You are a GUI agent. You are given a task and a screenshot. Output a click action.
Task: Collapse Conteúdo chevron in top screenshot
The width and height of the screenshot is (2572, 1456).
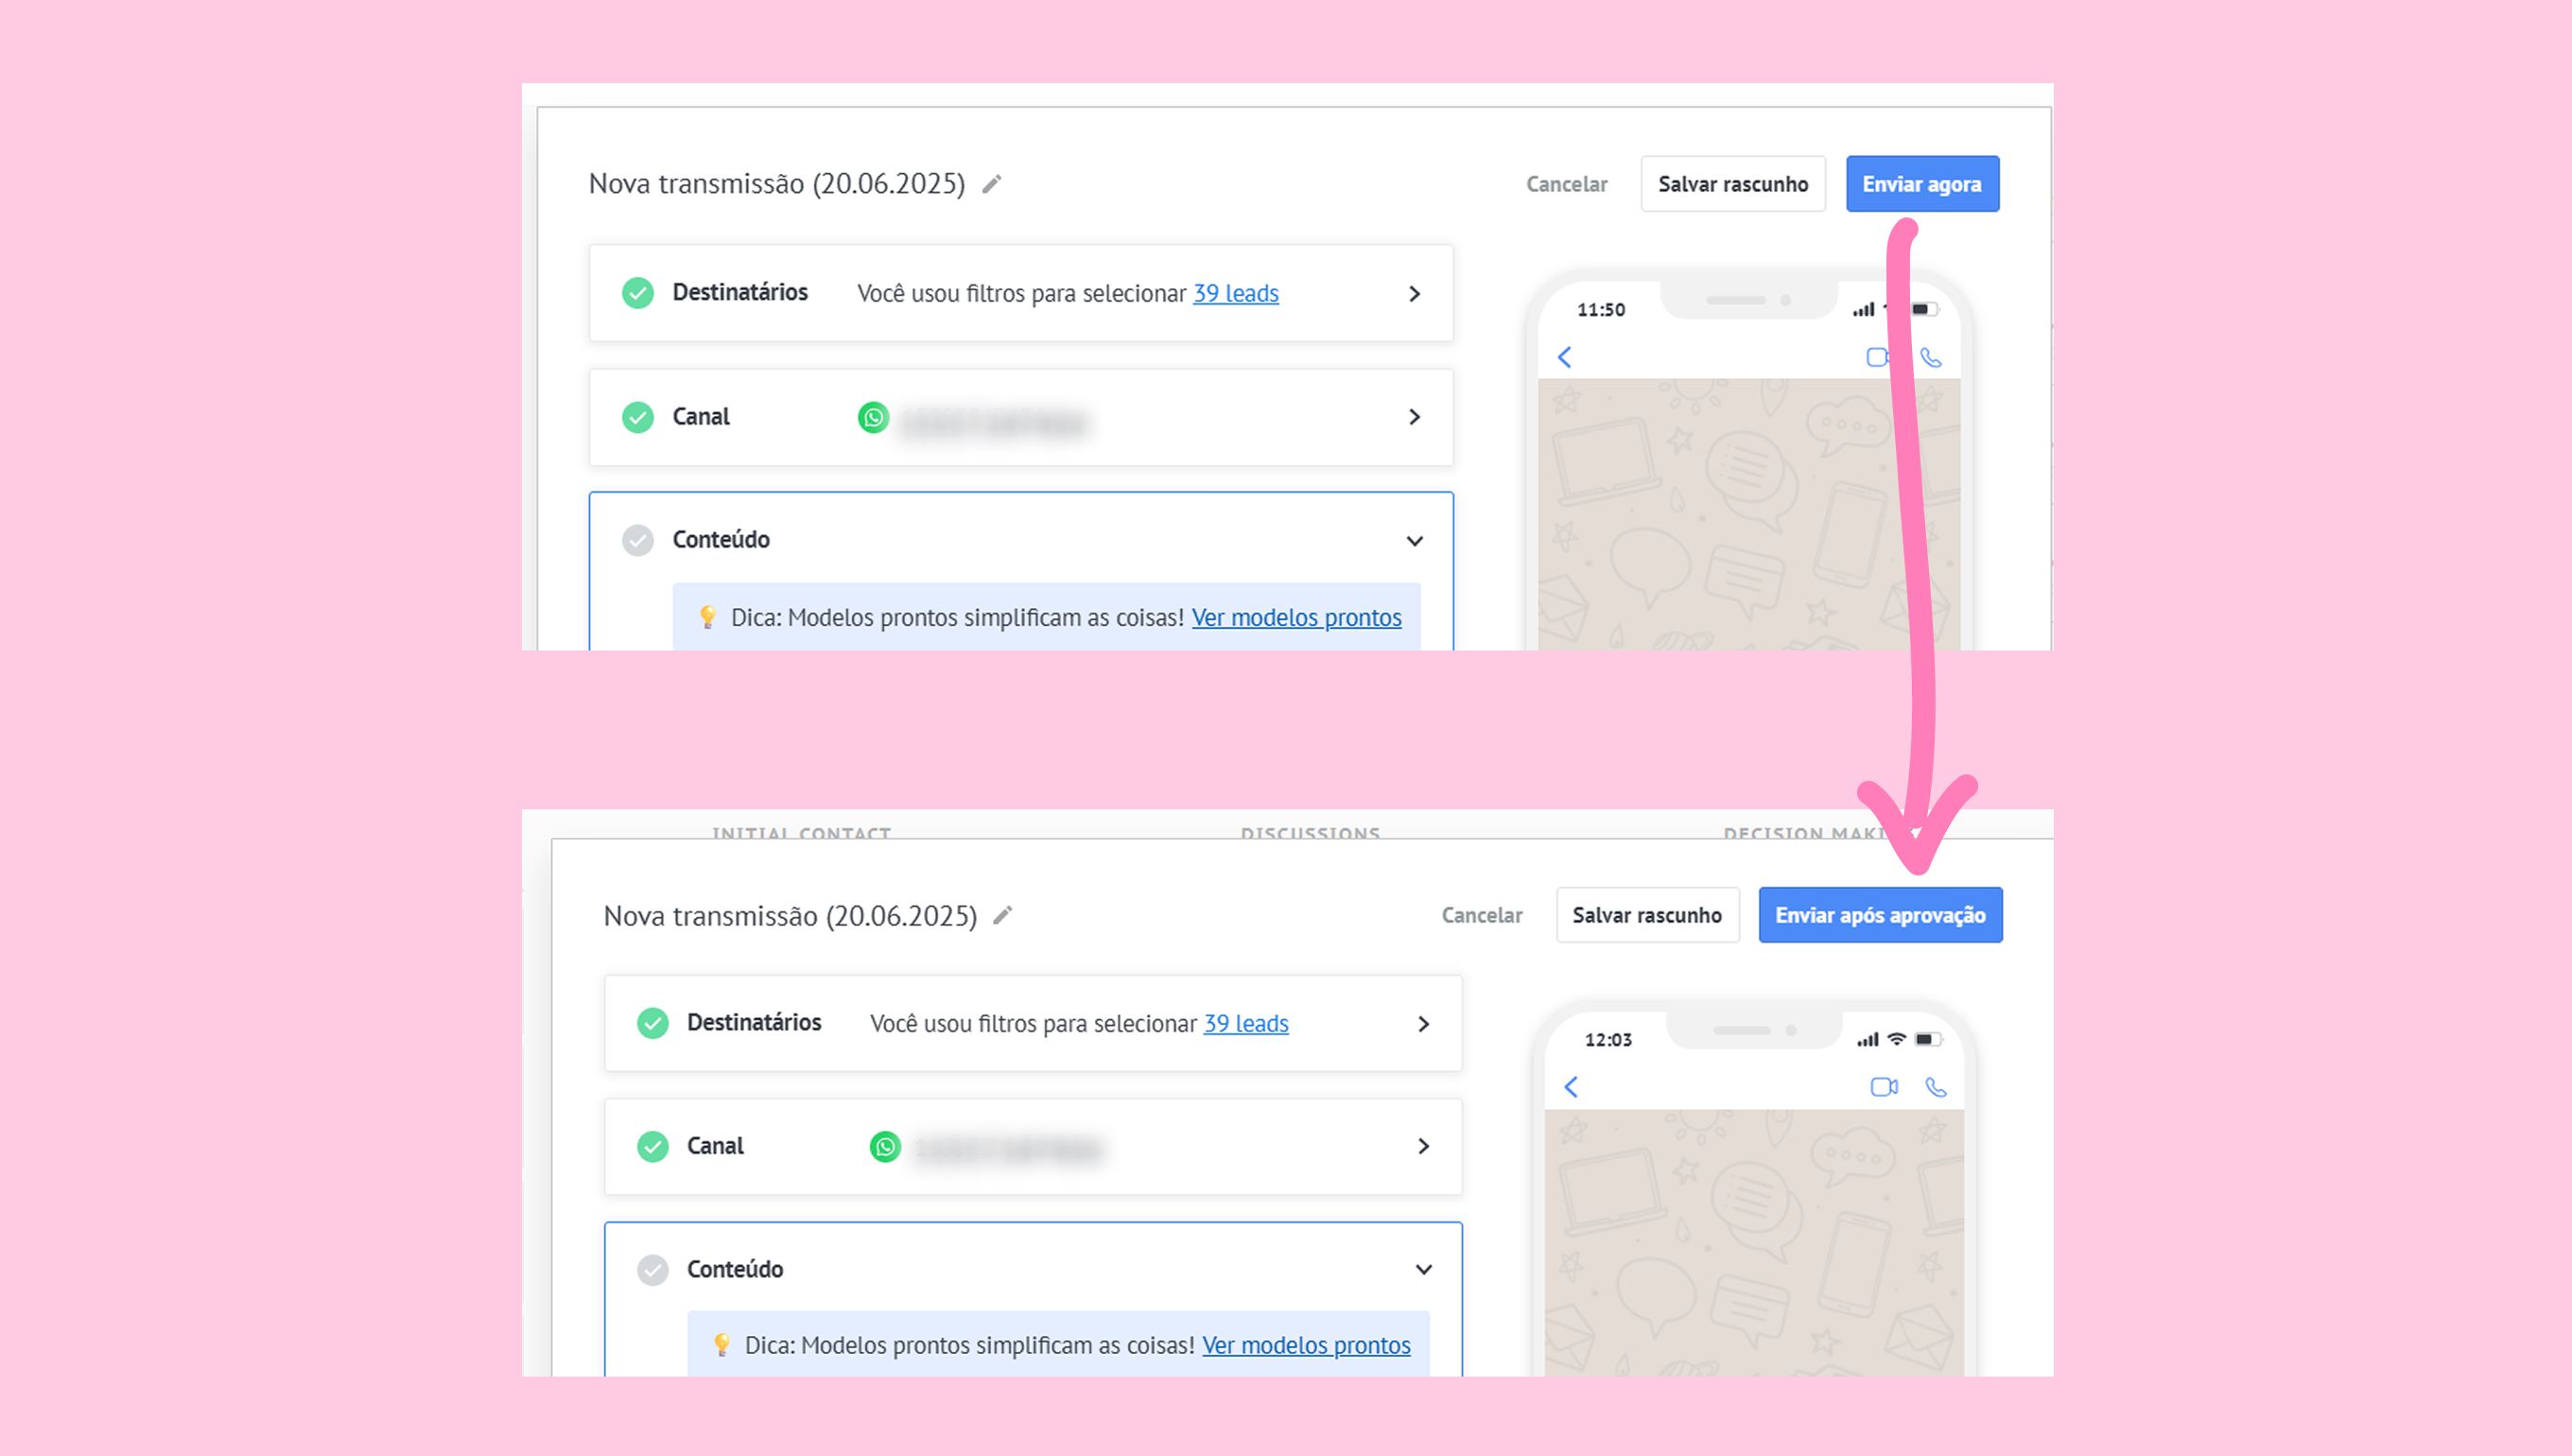pyautogui.click(x=1414, y=541)
